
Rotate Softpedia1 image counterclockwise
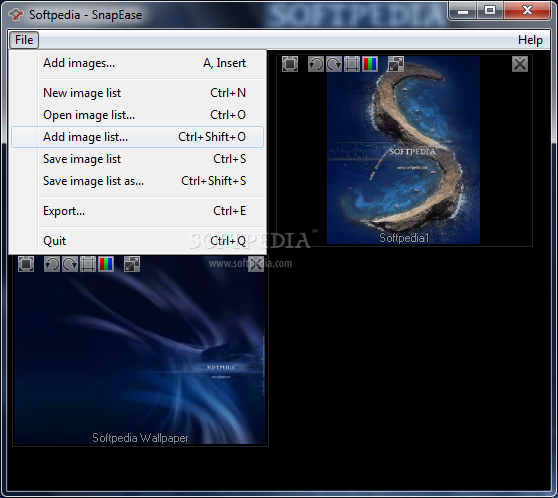(x=316, y=64)
